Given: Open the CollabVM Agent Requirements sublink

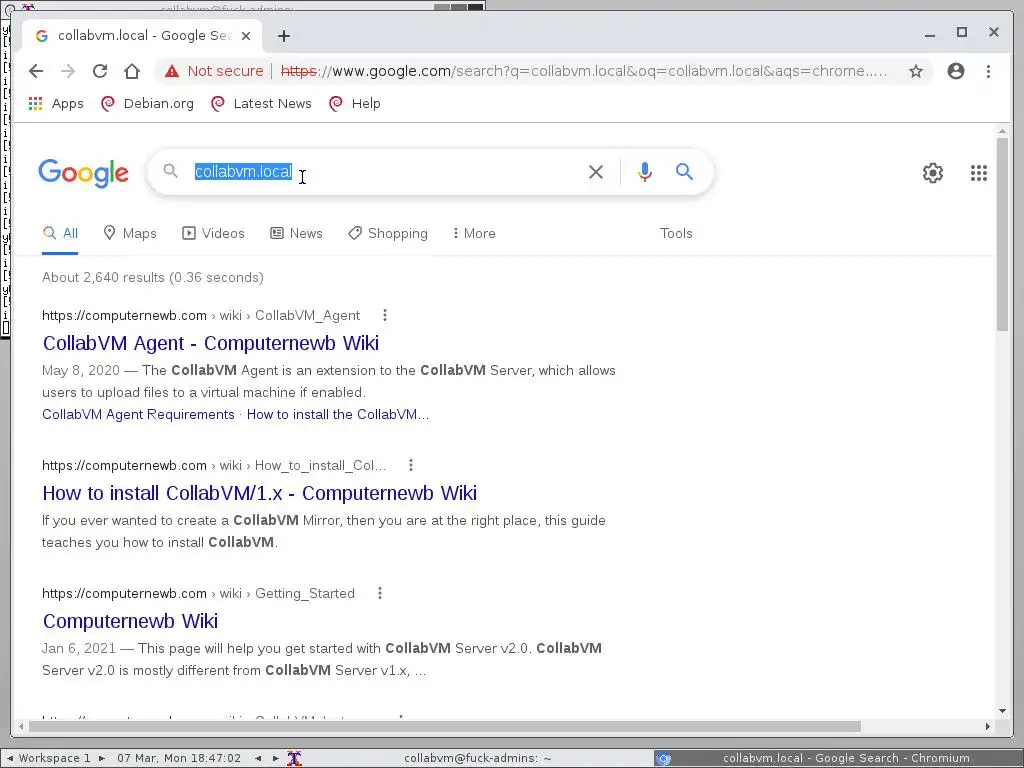Looking at the screenshot, I should 138,414.
